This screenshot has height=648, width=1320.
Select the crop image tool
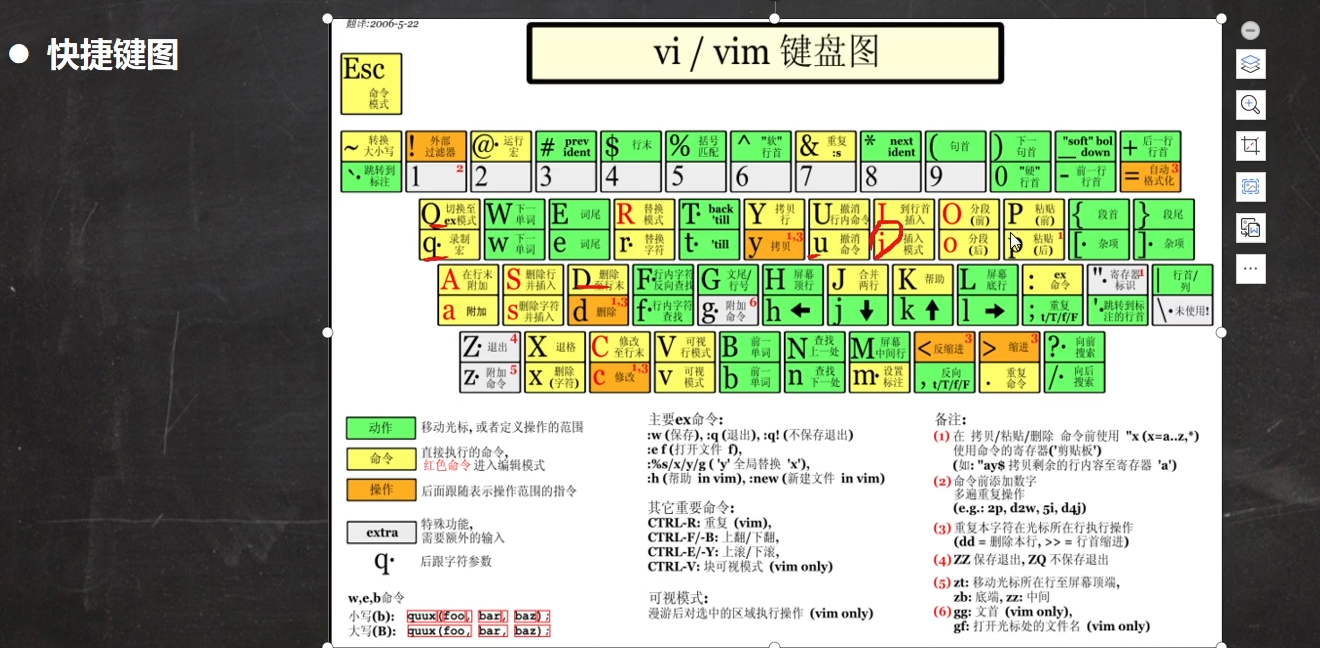[1251, 146]
